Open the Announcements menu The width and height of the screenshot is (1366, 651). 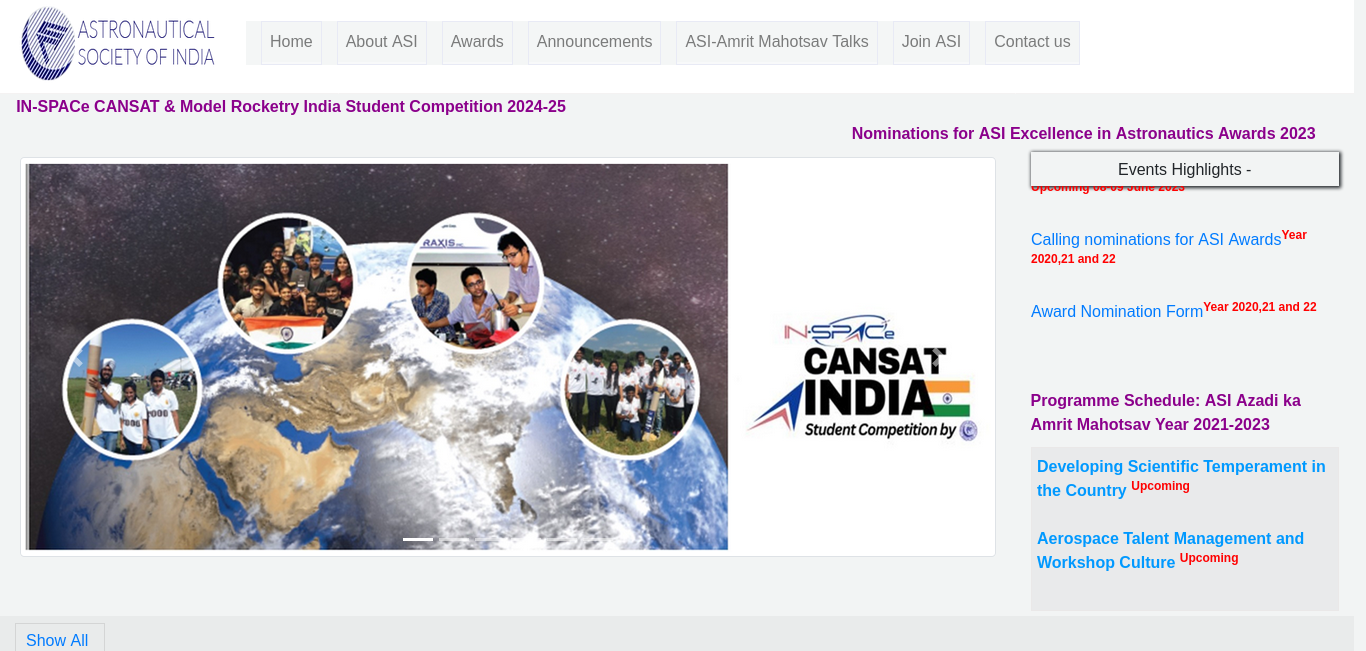pos(594,42)
